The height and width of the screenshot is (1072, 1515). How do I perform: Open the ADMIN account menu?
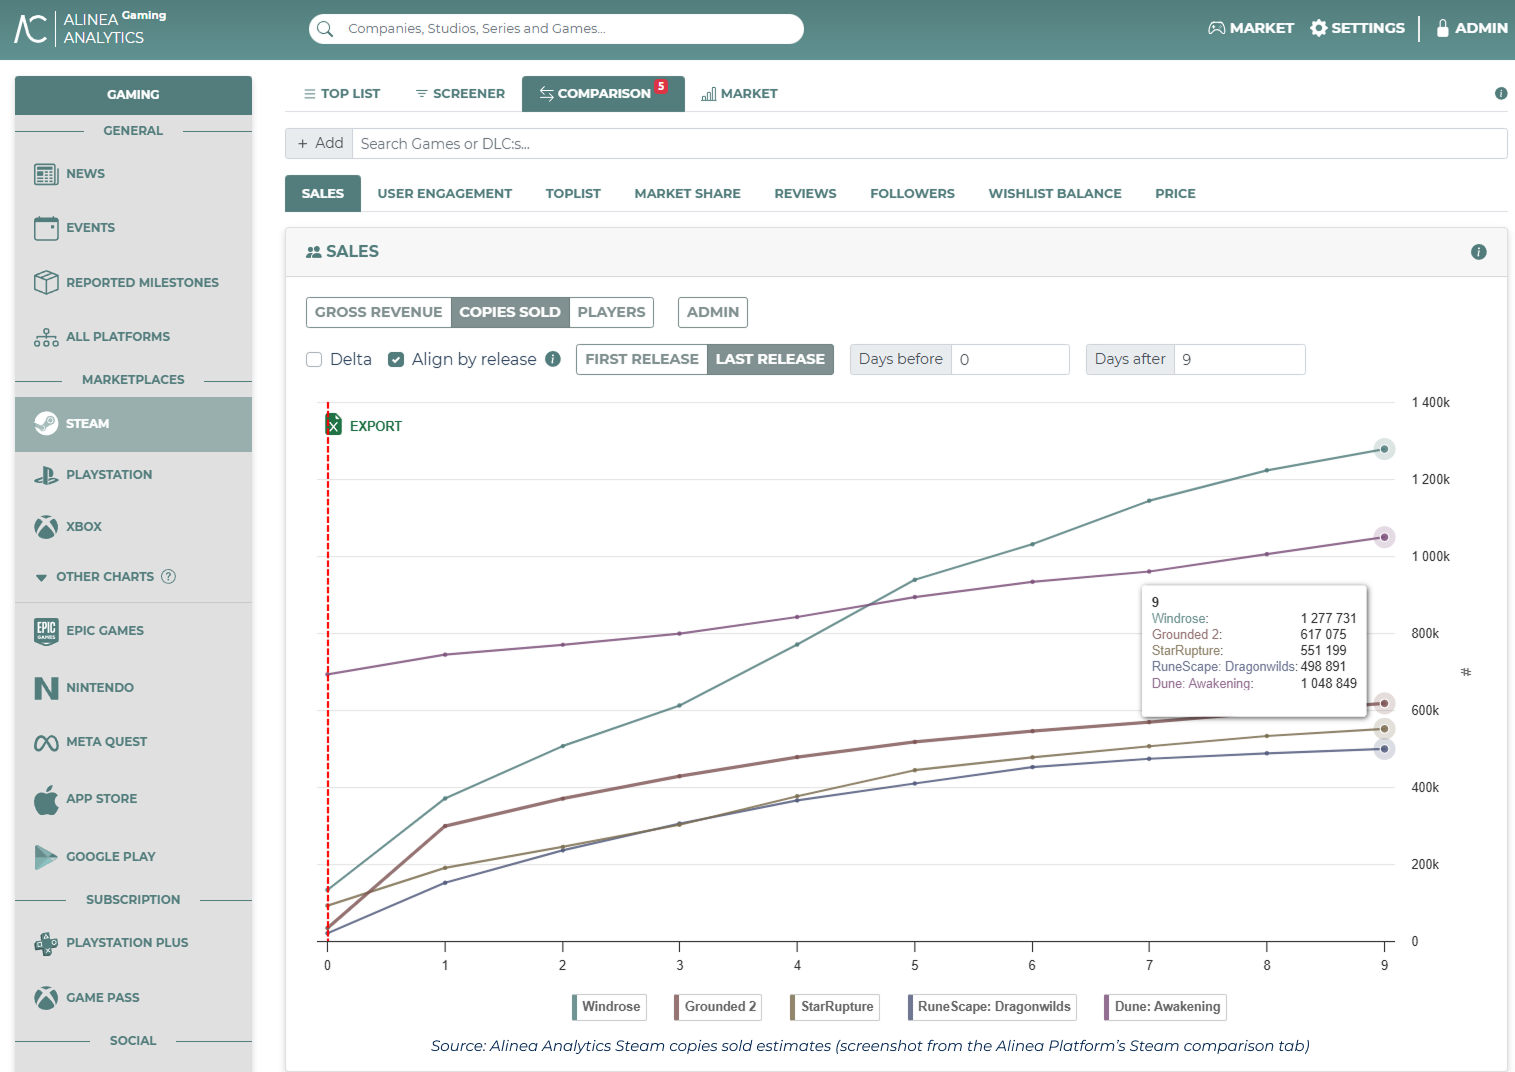coord(1471,28)
